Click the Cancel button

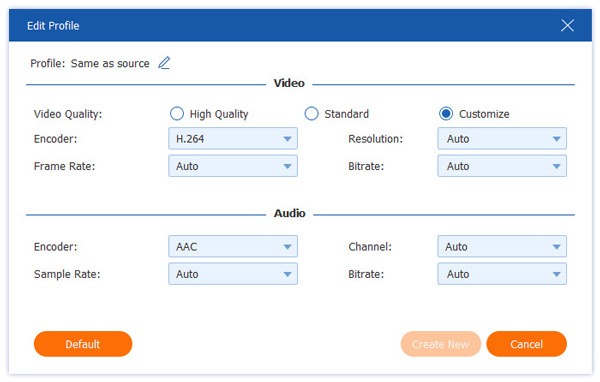(527, 344)
